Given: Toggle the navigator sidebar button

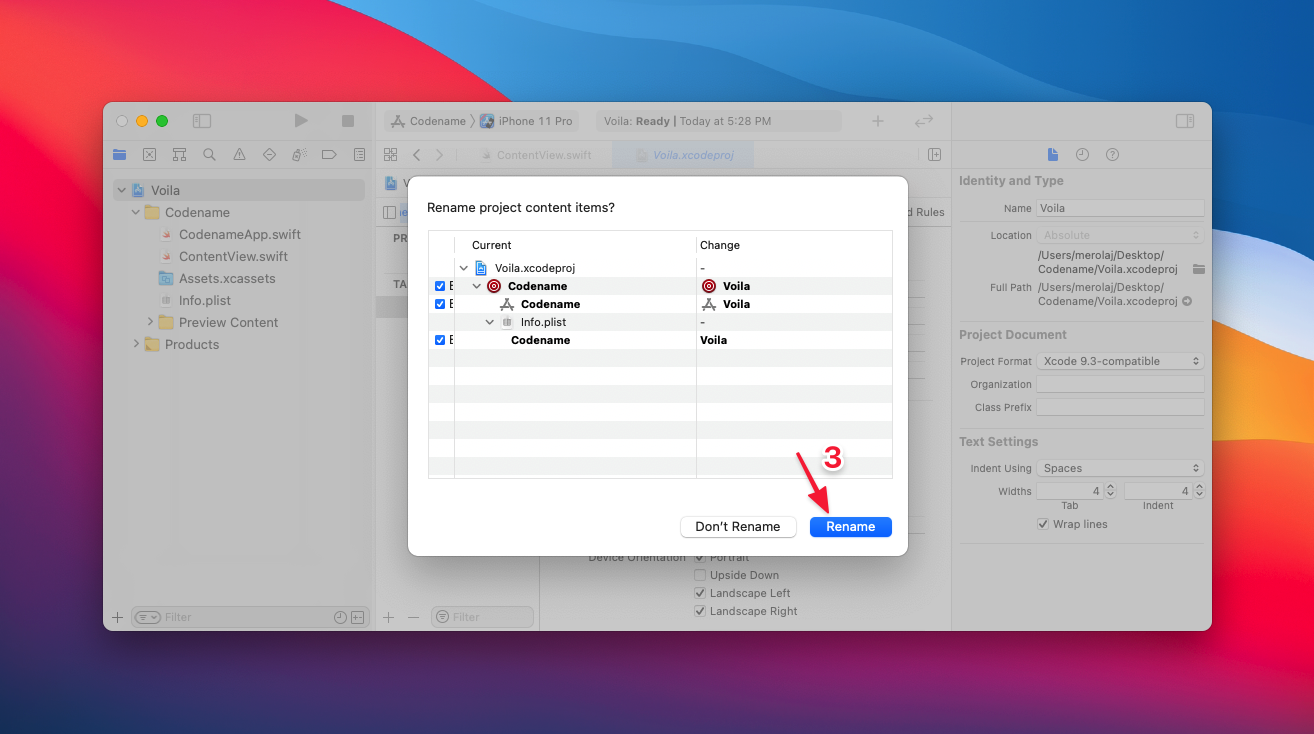Looking at the screenshot, I should coord(202,121).
